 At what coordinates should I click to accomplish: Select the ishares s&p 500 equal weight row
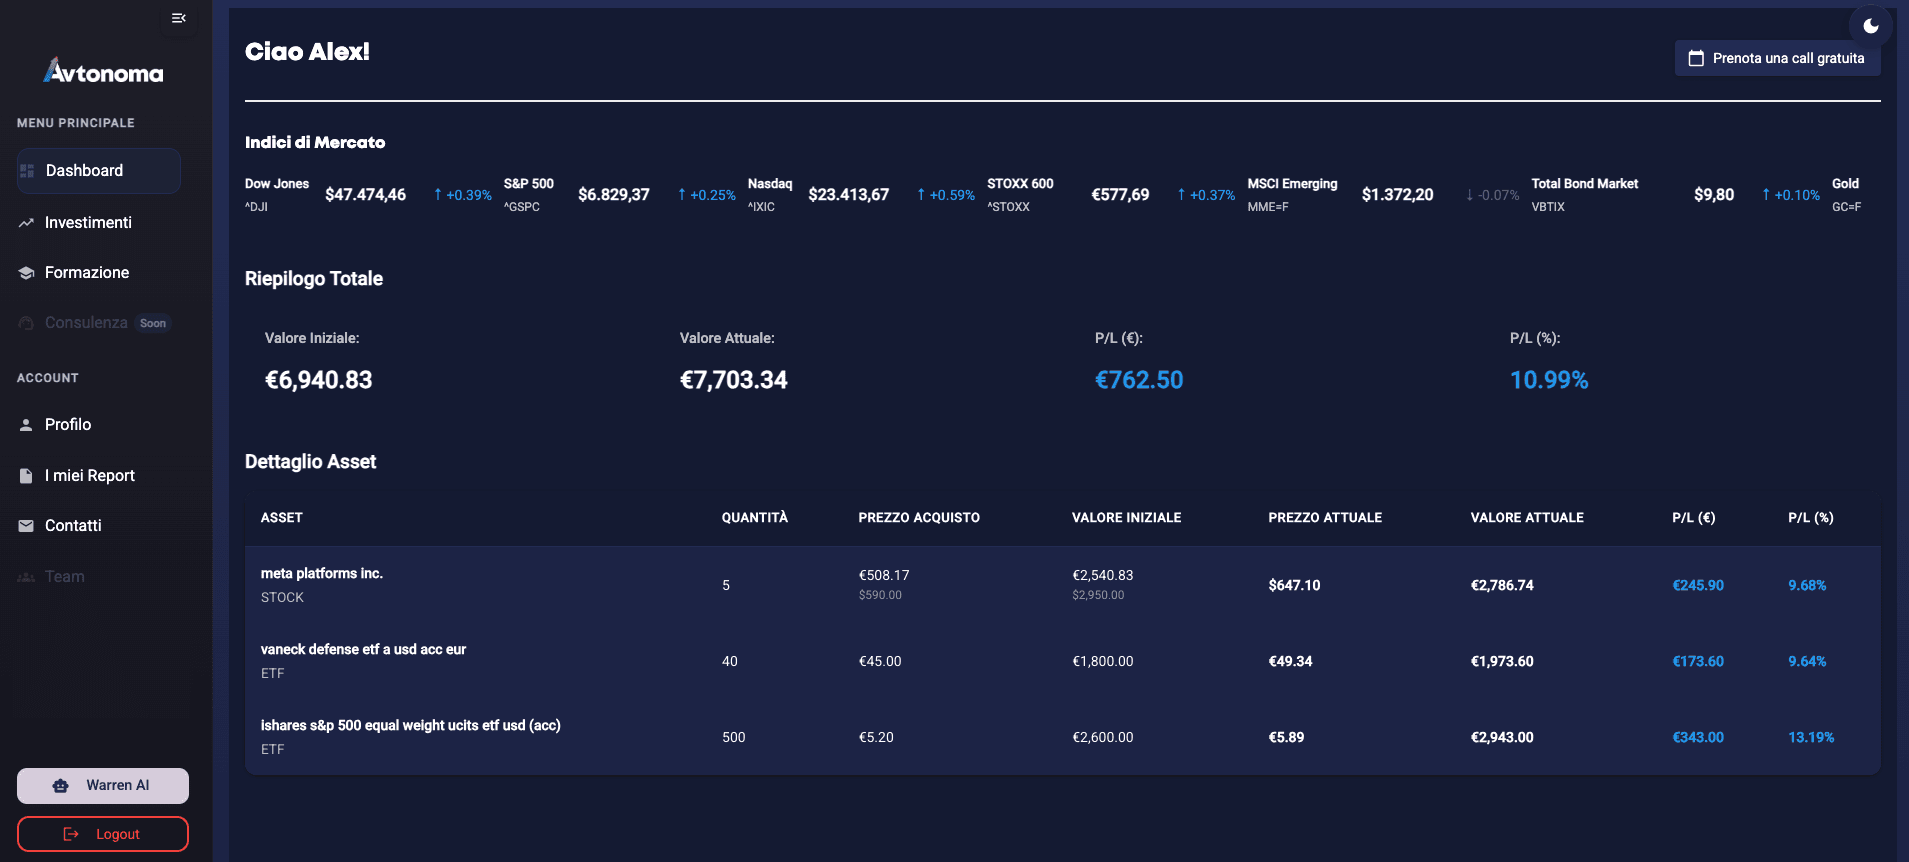tap(1062, 737)
